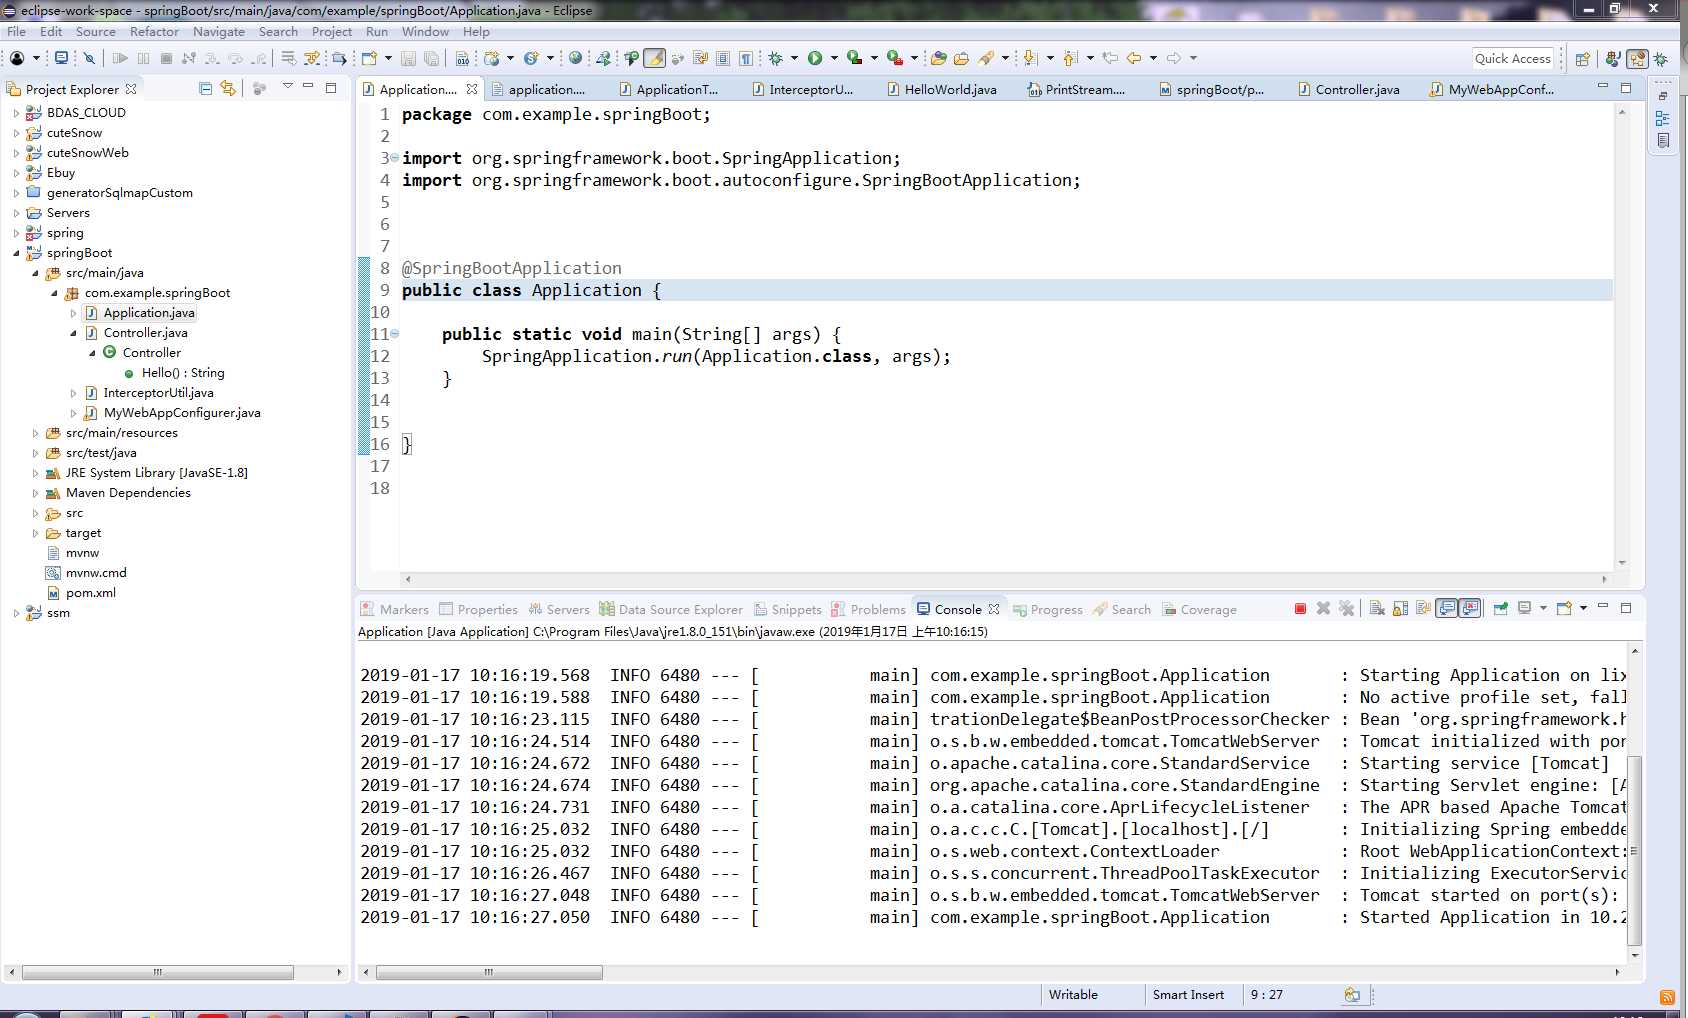Click the Back navigation arrow in toolbar
This screenshot has height=1018, width=1688.
click(x=1134, y=58)
